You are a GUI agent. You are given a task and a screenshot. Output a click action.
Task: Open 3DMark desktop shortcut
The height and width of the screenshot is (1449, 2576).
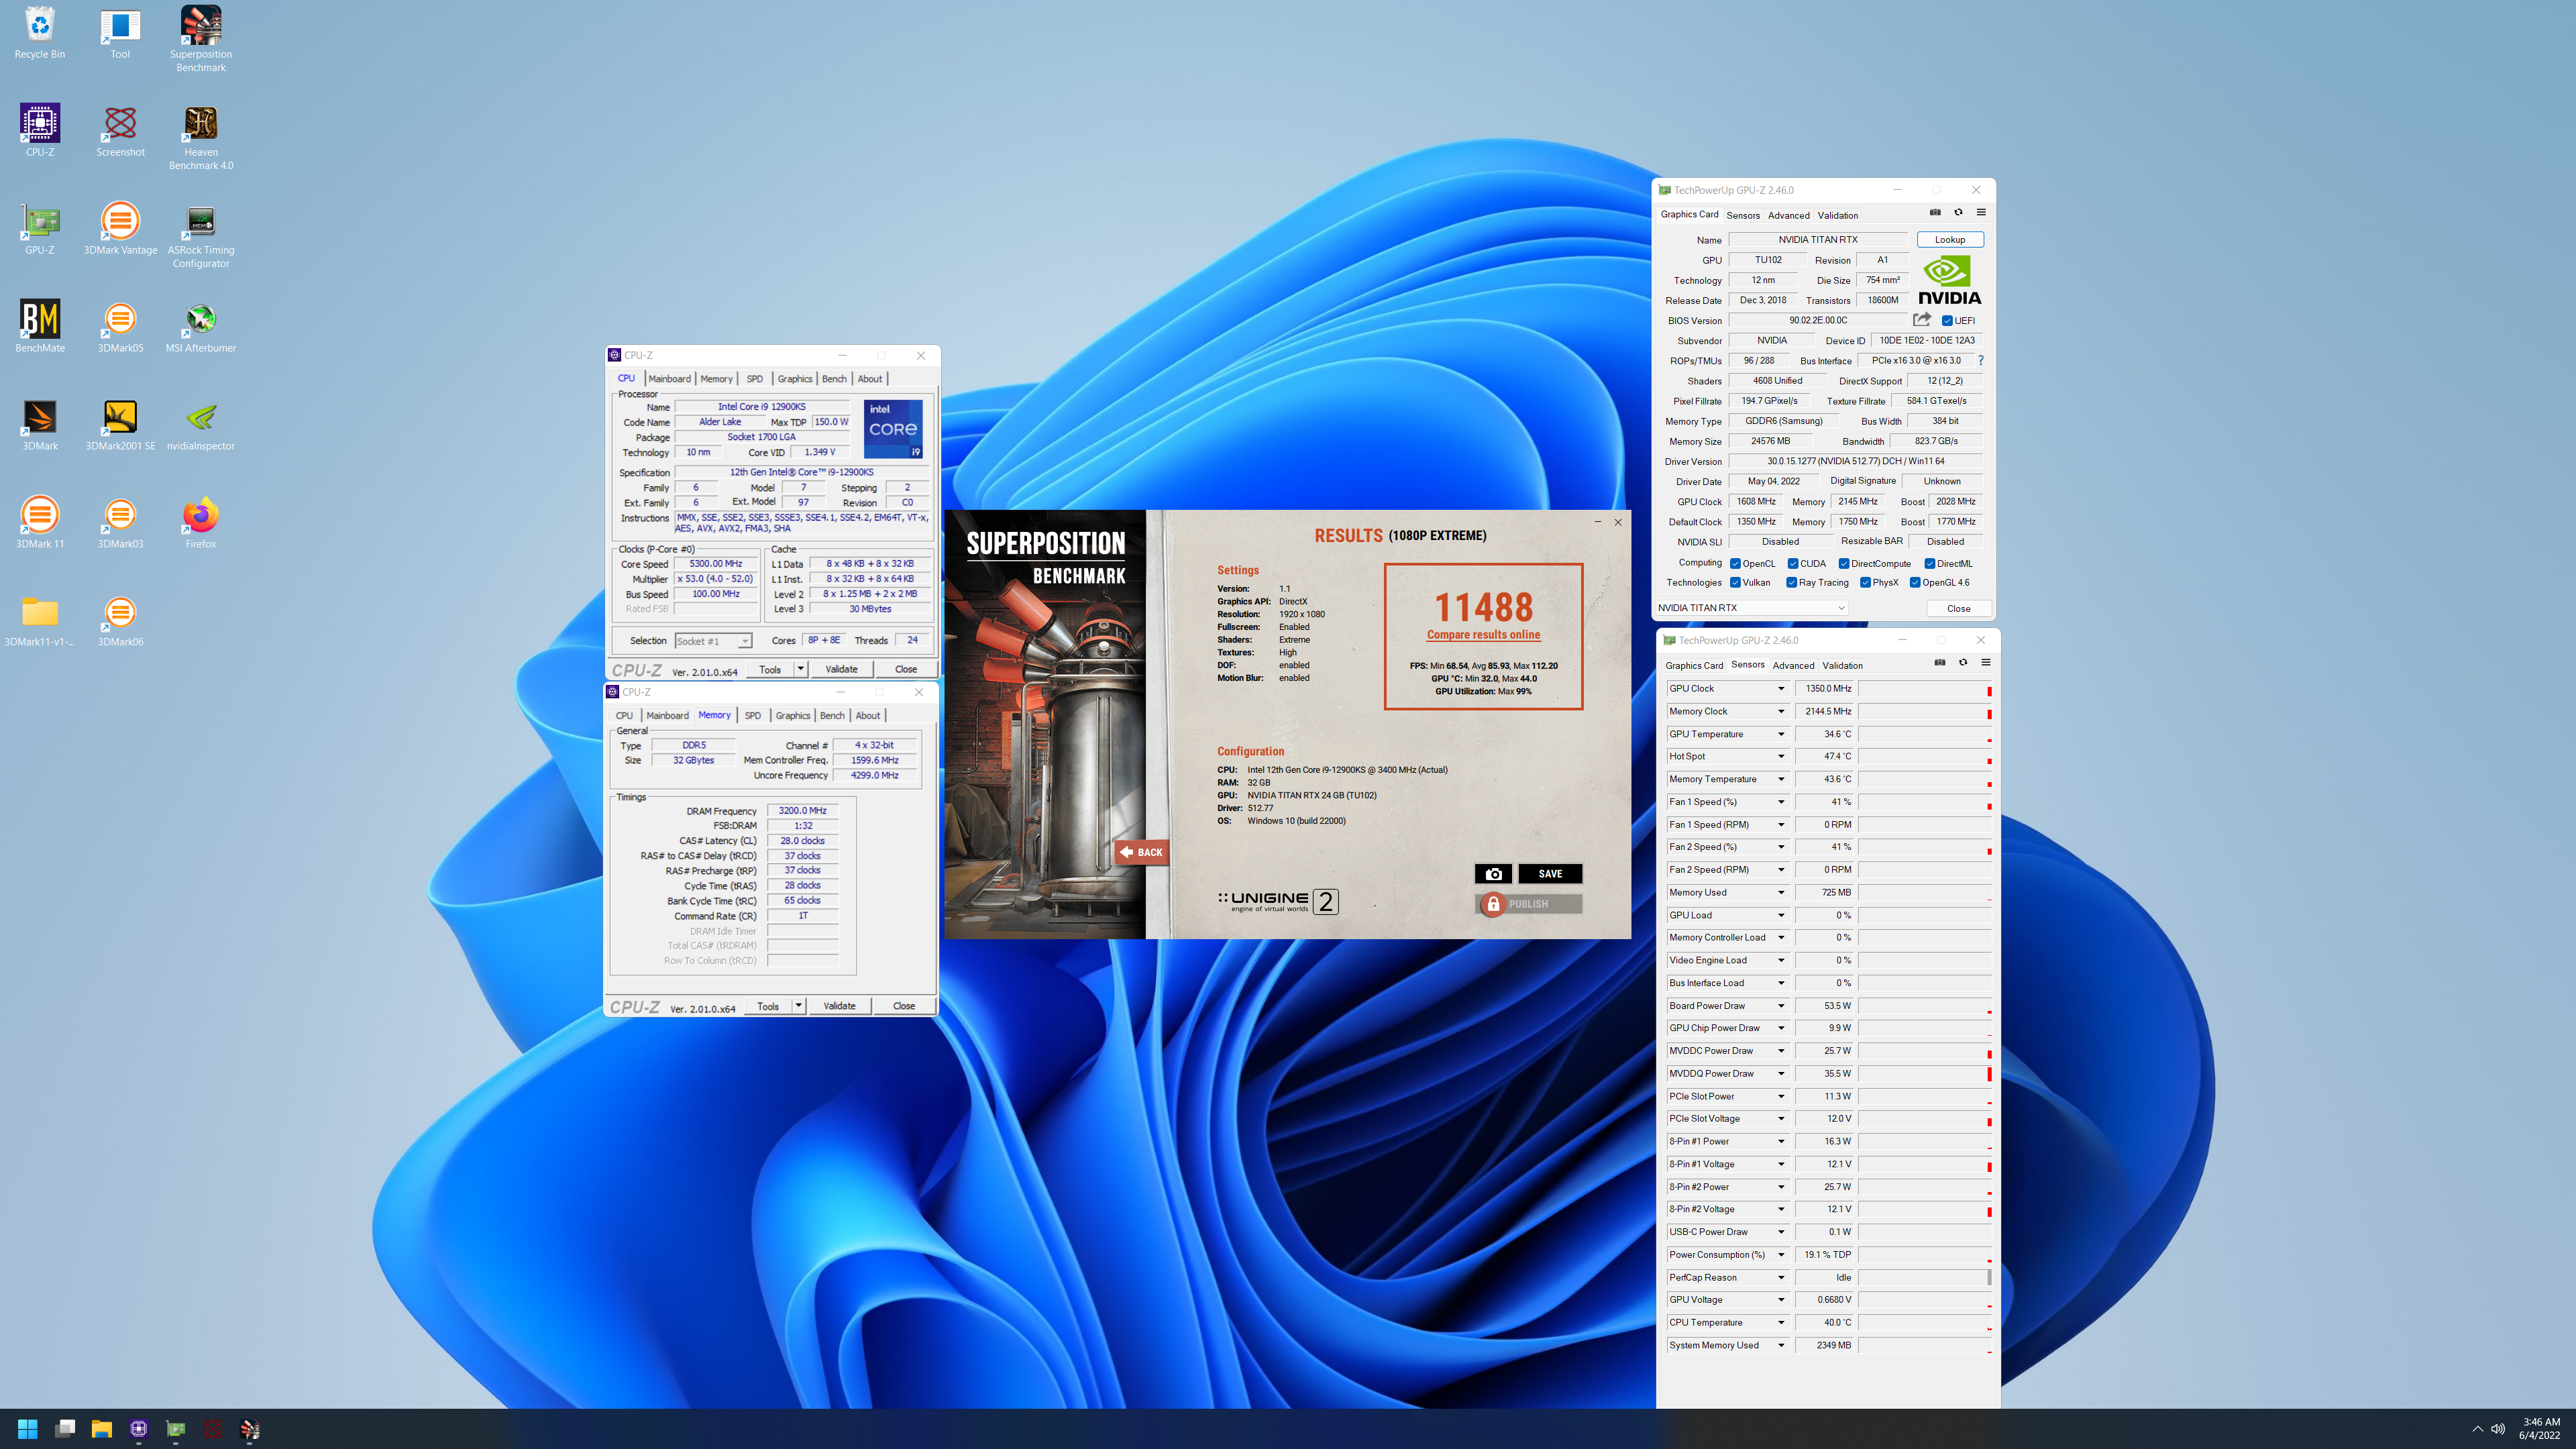click(40, 424)
